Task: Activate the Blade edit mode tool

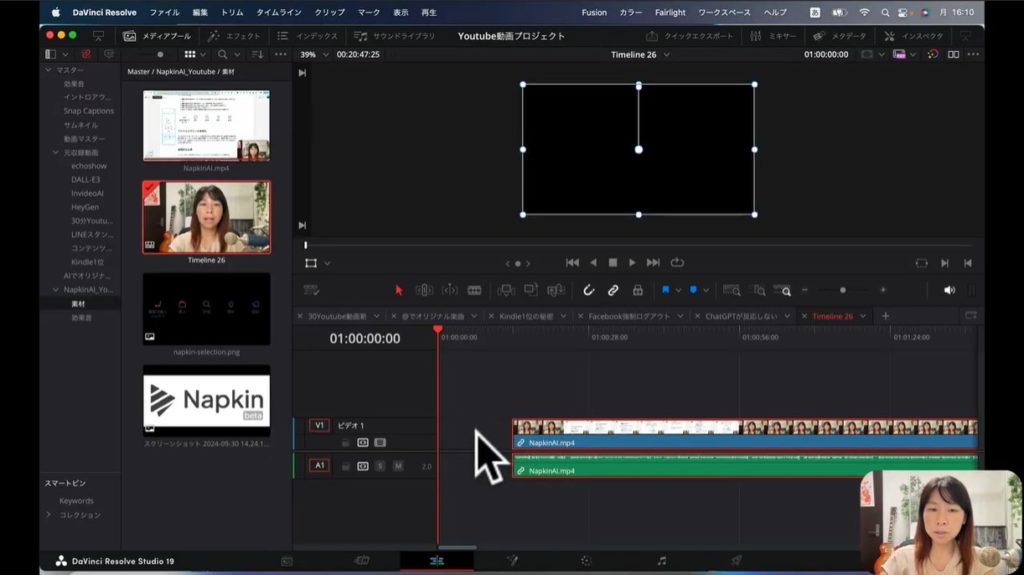Action: coord(474,290)
